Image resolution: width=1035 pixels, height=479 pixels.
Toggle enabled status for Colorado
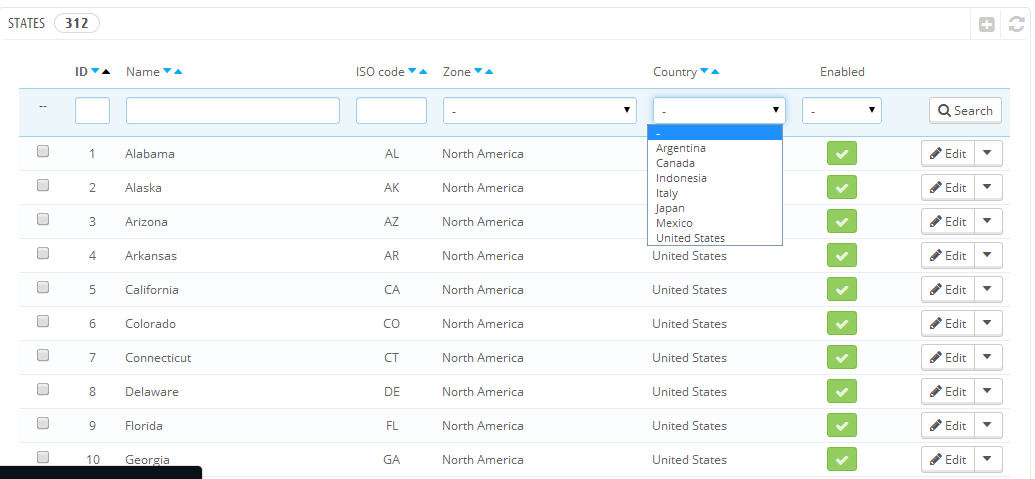[x=842, y=324]
